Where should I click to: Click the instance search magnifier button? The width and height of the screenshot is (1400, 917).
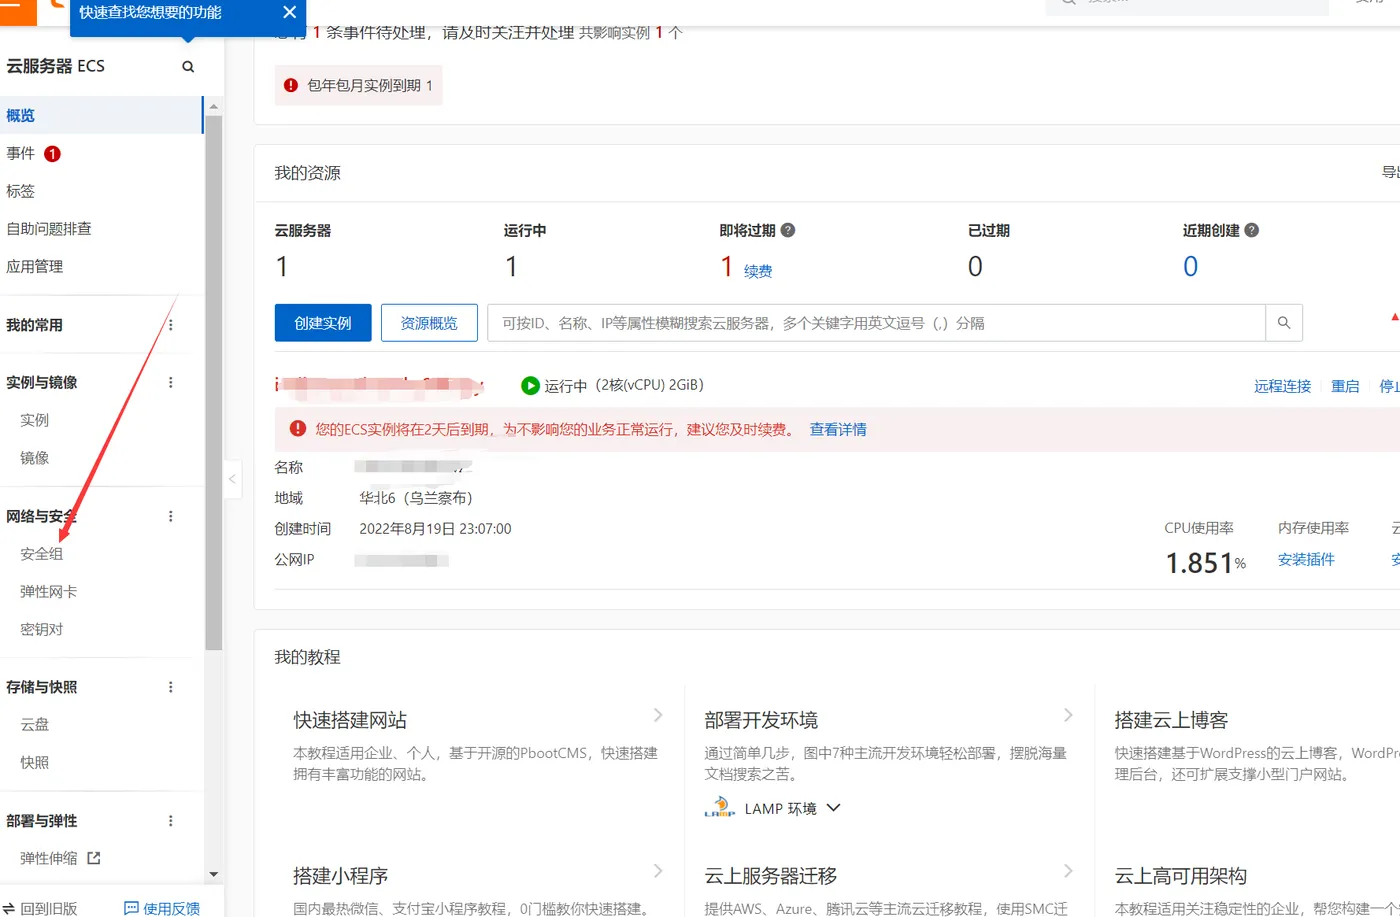[1284, 323]
